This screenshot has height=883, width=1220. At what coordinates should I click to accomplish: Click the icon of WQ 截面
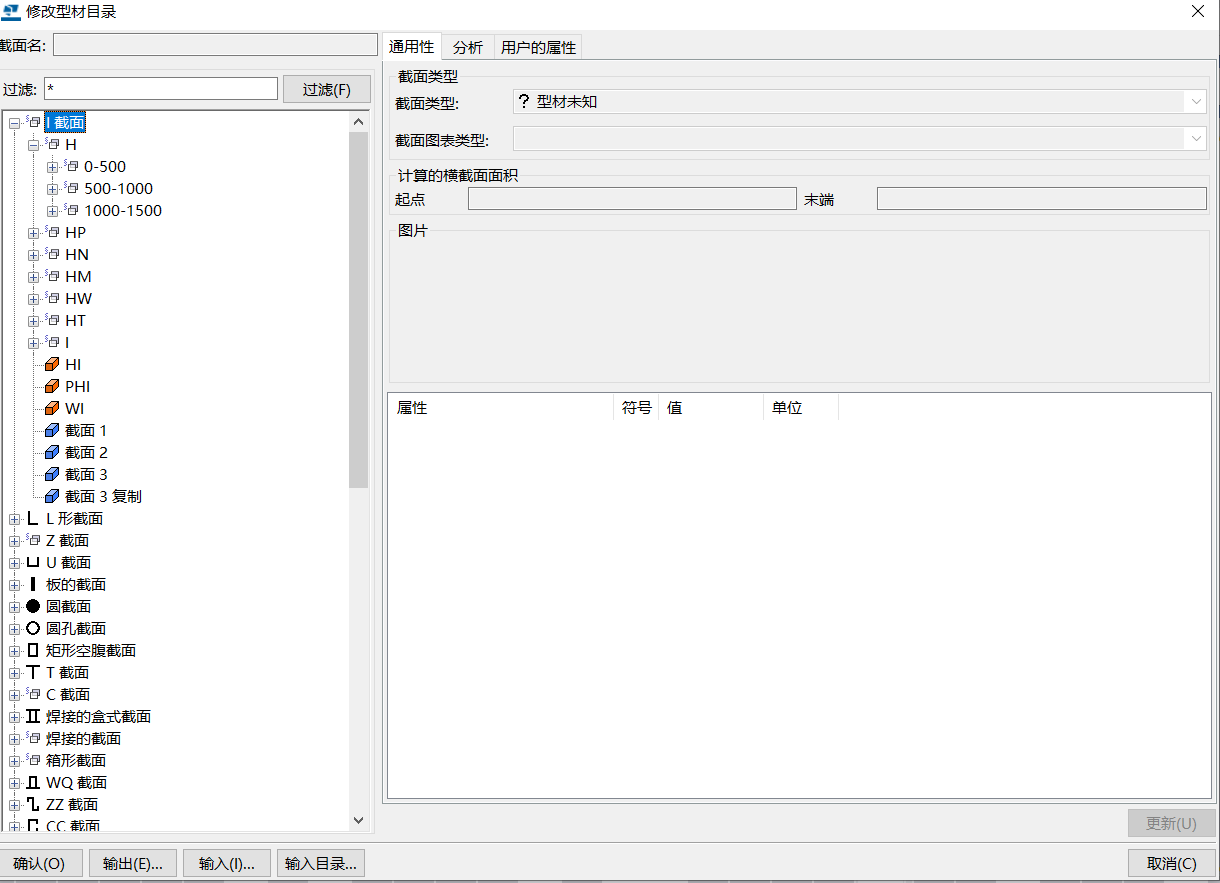tap(33, 782)
